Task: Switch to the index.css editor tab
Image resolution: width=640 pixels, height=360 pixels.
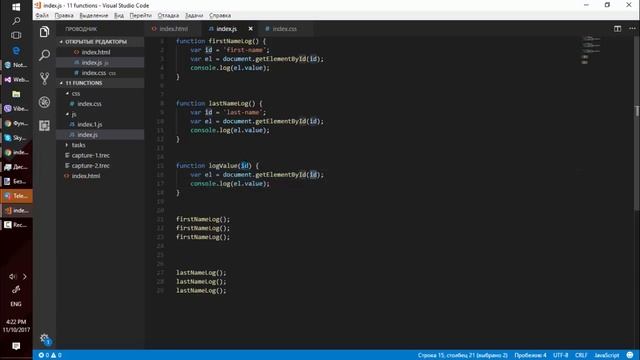Action: click(x=284, y=29)
